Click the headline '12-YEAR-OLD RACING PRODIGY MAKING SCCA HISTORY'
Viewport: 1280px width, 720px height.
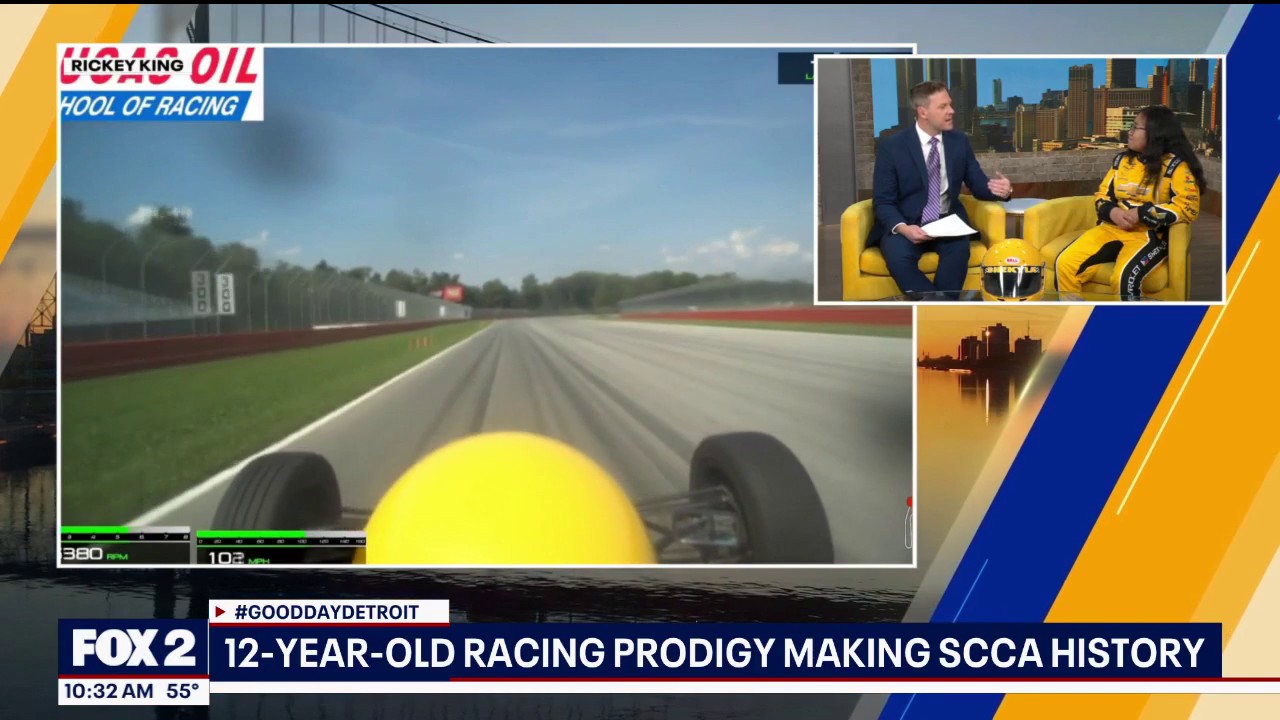(714, 652)
